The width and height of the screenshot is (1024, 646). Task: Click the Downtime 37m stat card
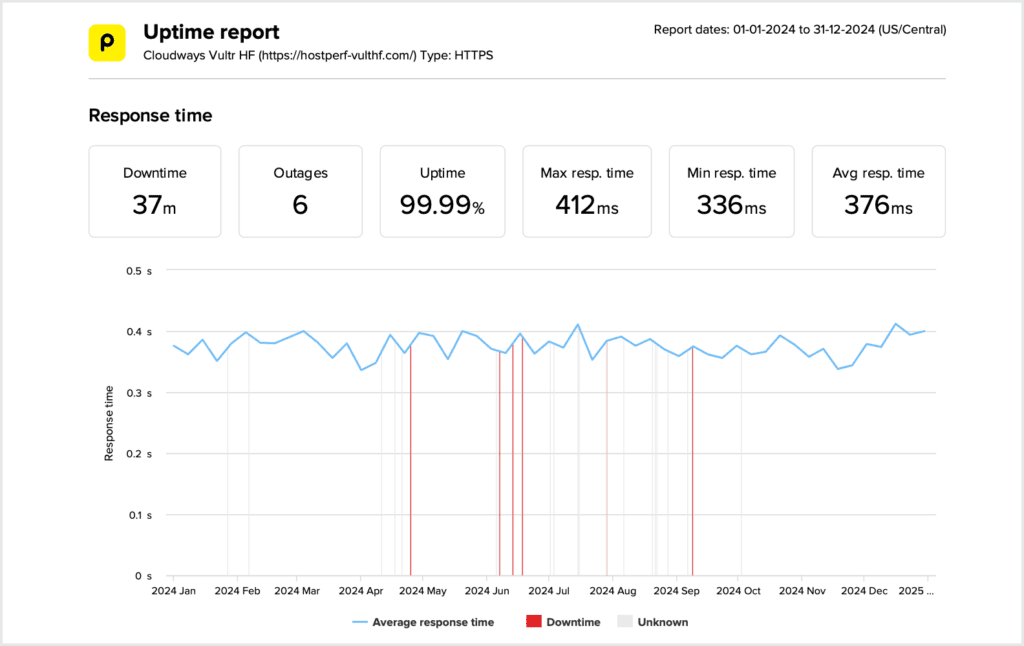click(154, 191)
